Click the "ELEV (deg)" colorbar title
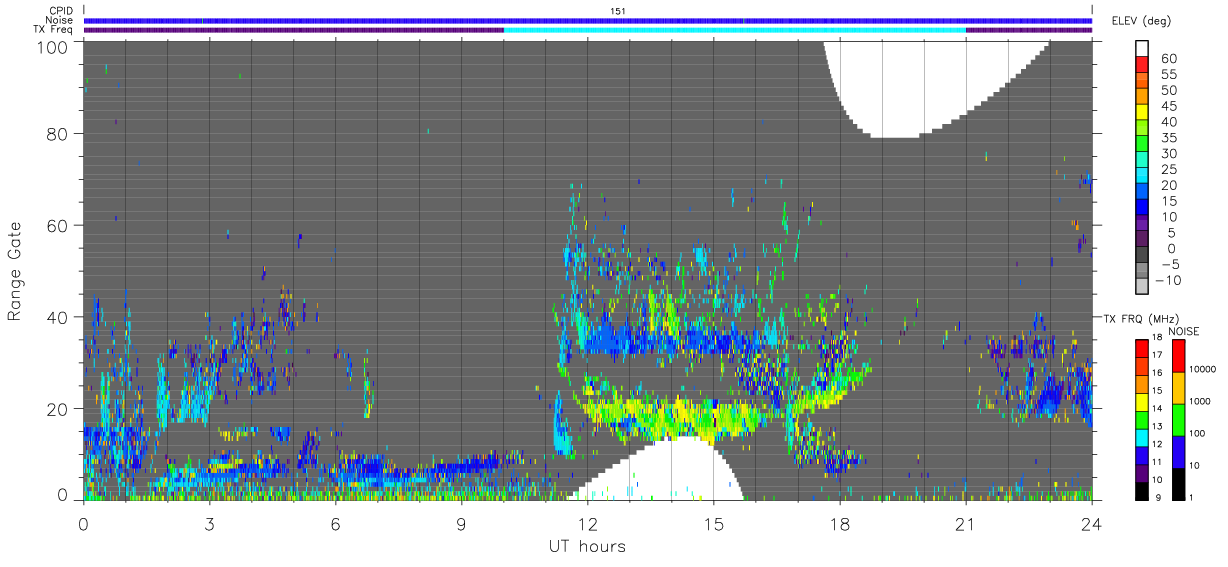The width and height of the screenshot is (1228, 567). [x=1141, y=20]
